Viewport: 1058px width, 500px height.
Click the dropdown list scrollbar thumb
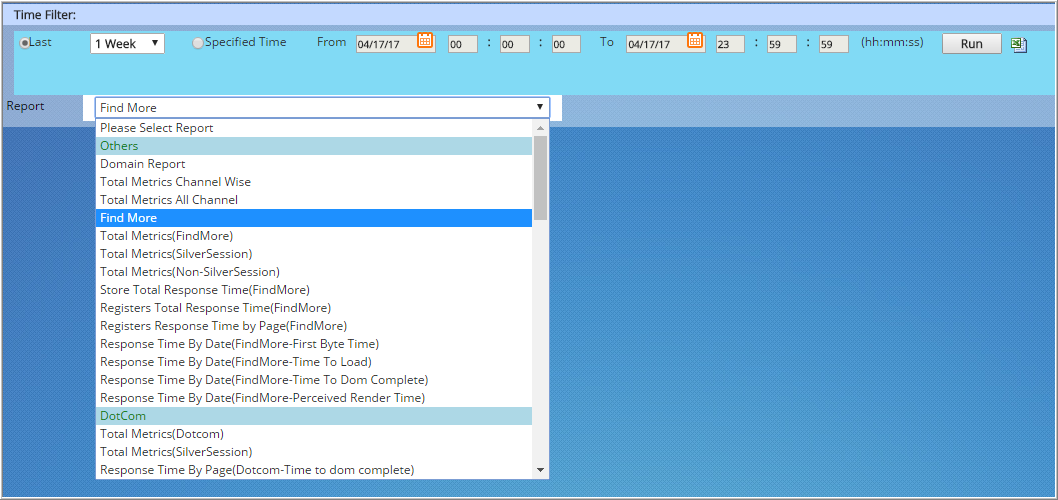(x=540, y=178)
